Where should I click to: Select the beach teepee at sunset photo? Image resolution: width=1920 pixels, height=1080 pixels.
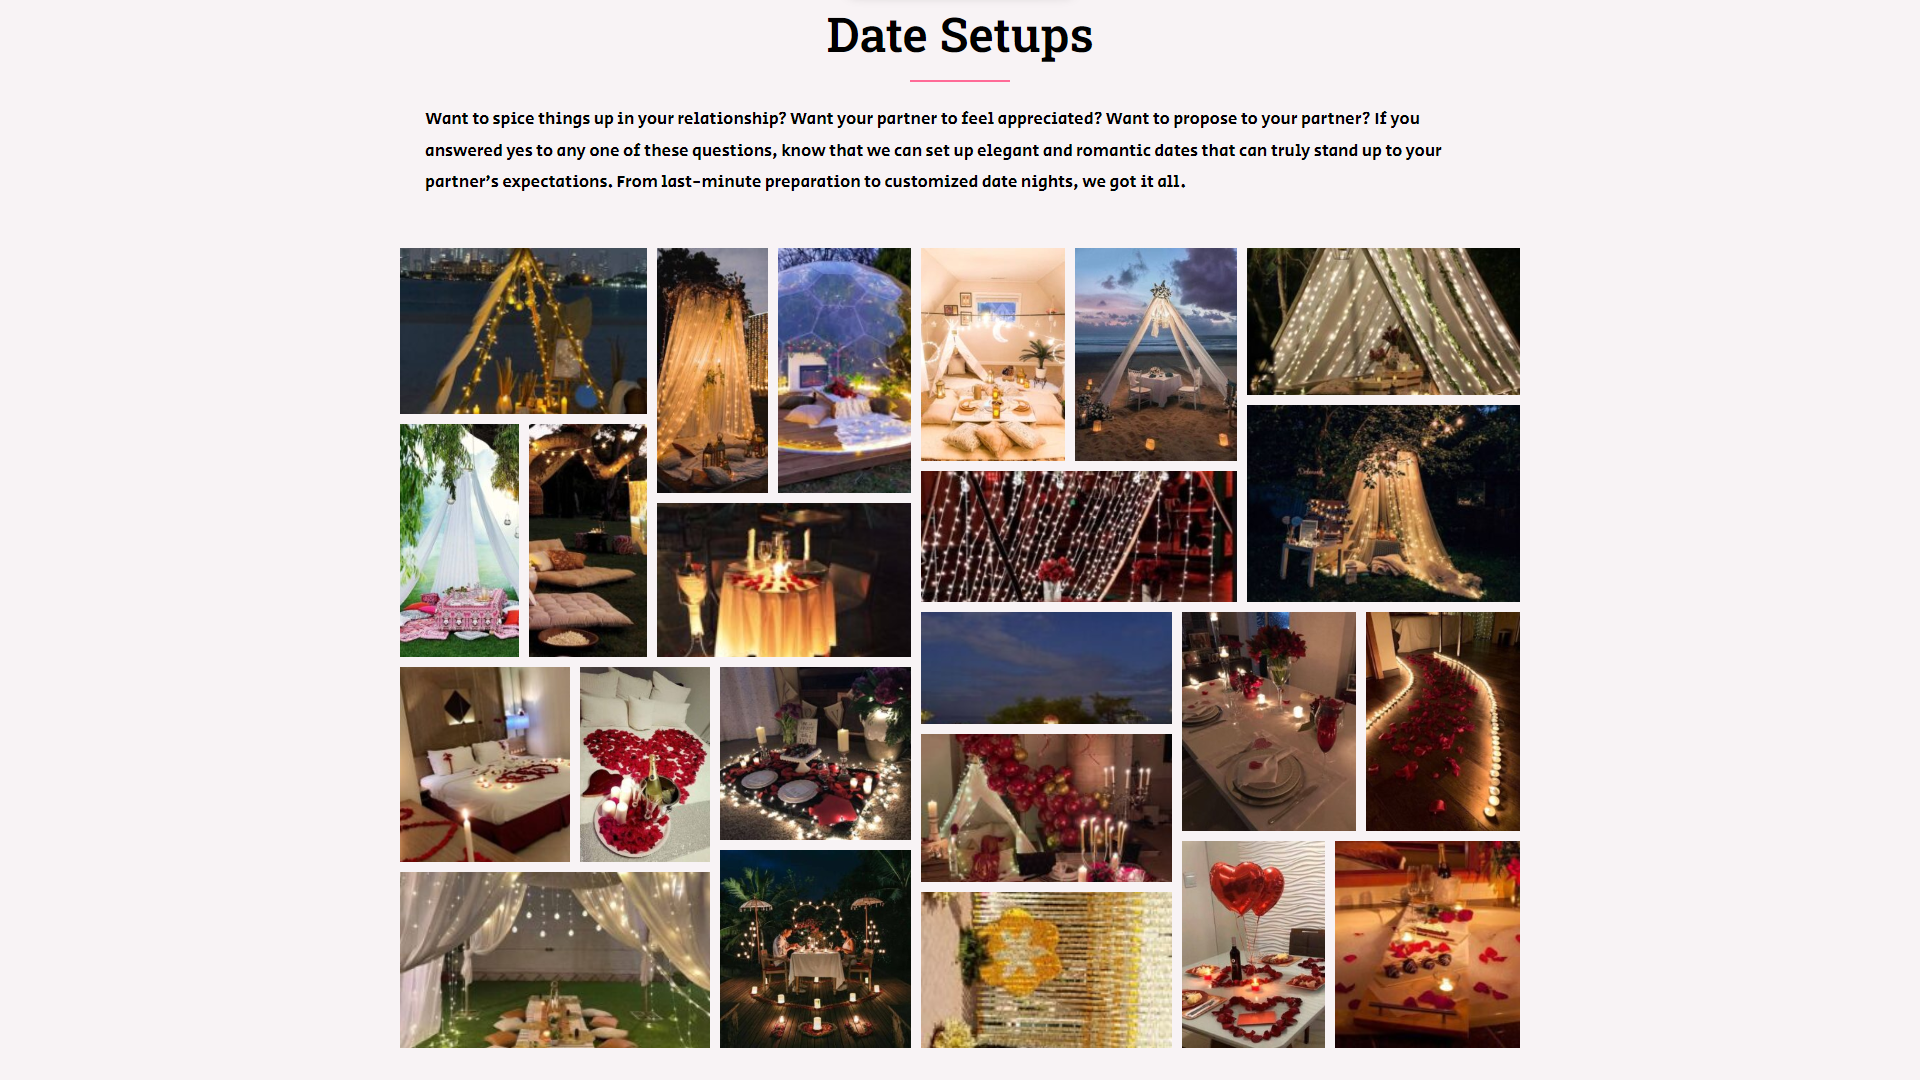pyautogui.click(x=1155, y=354)
